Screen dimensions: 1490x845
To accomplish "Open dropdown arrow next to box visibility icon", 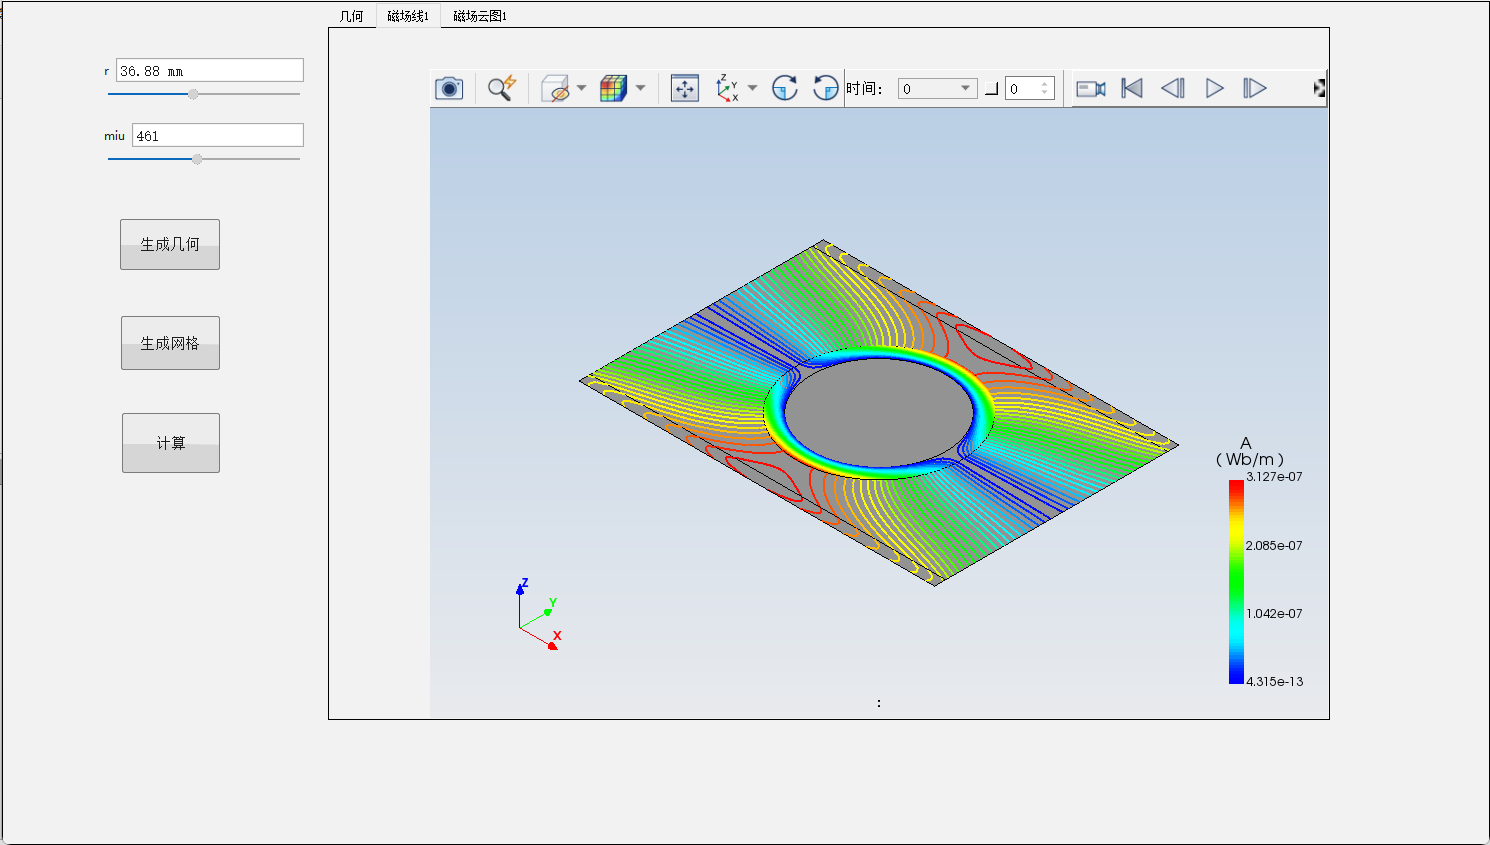I will tap(581, 88).
